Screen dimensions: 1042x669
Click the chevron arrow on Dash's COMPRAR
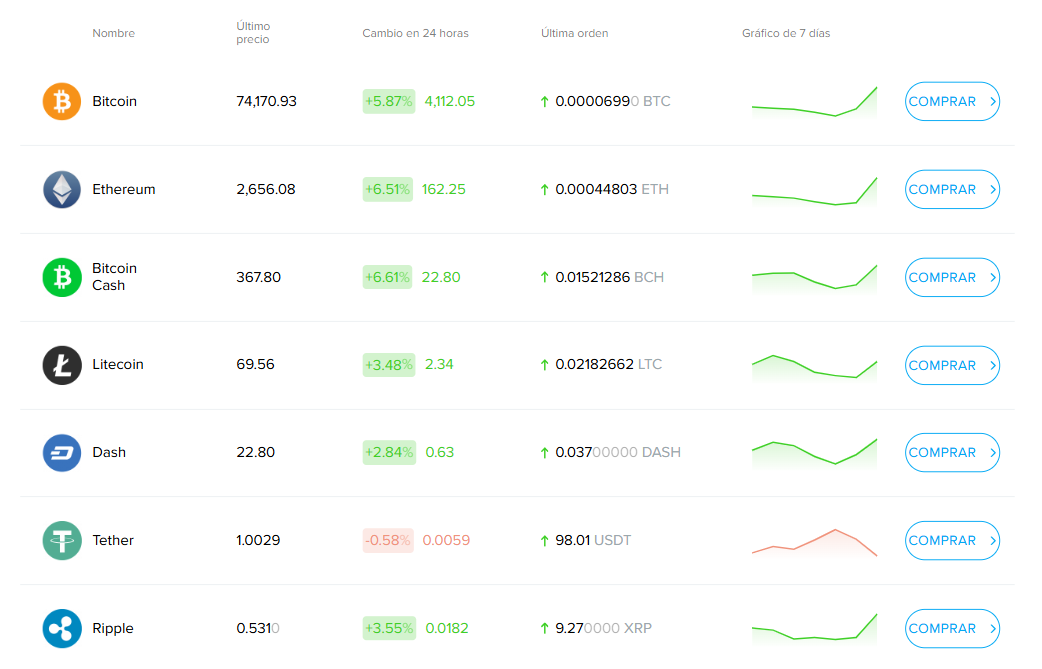click(992, 453)
